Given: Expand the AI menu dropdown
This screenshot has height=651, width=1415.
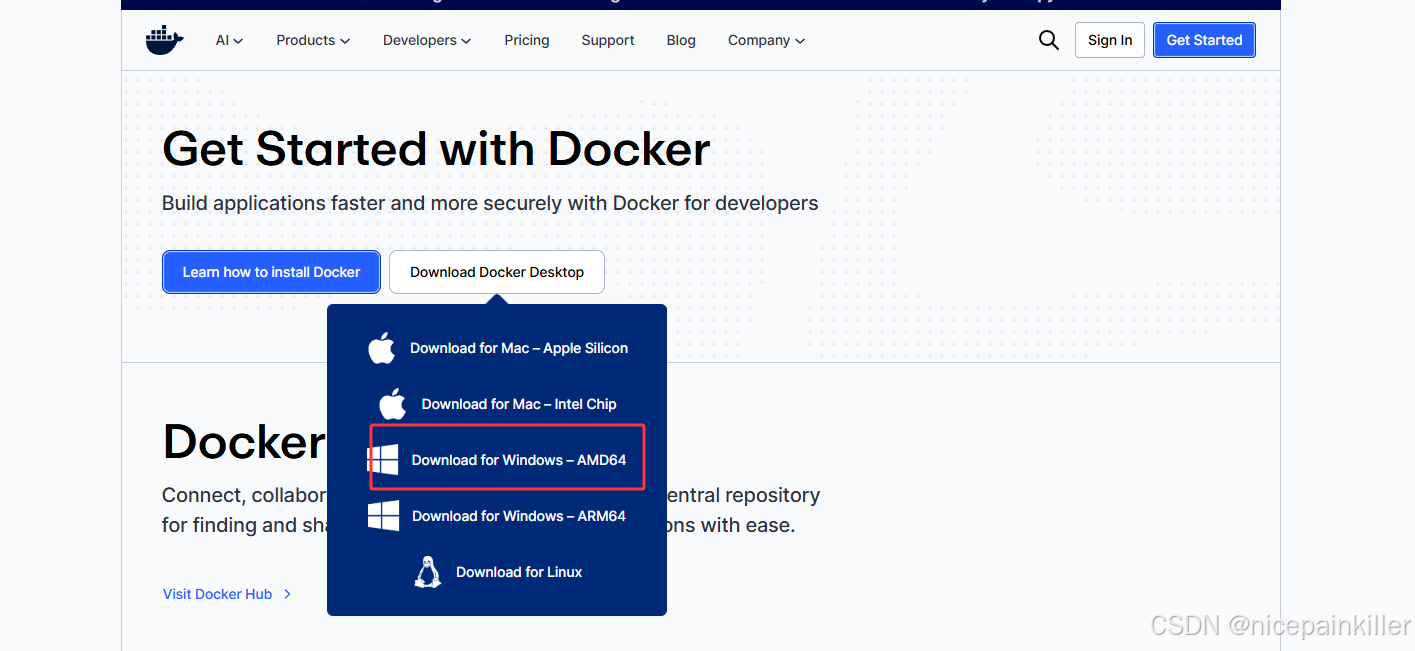Looking at the screenshot, I should click(x=229, y=40).
